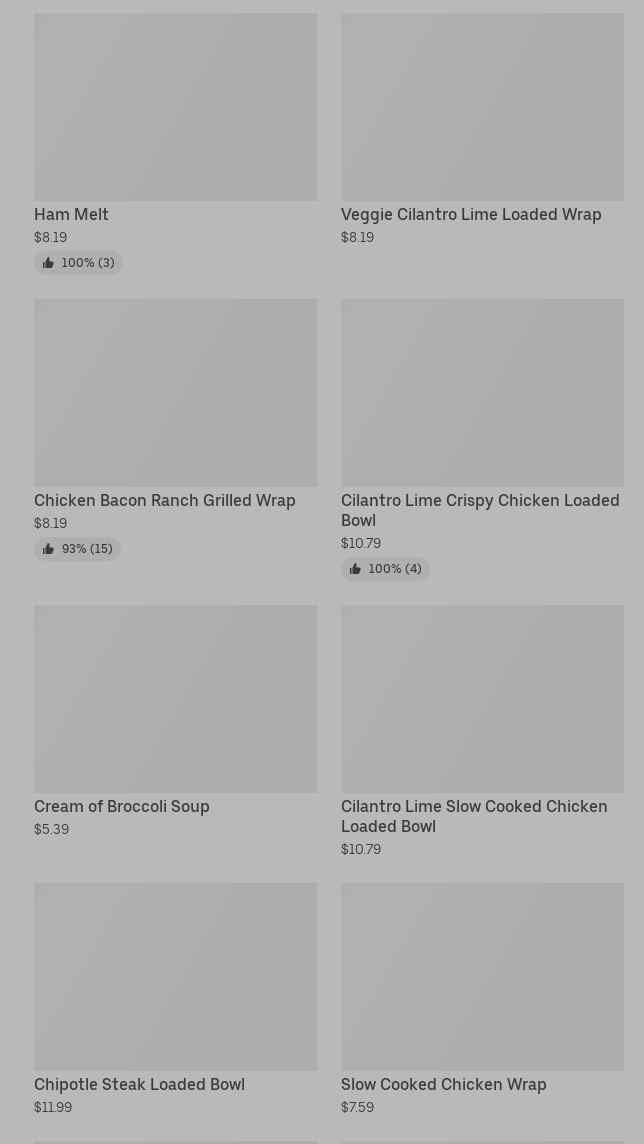Image resolution: width=644 pixels, height=1144 pixels.
Task: Click the Ham Melt item title
Action: click(x=71, y=214)
